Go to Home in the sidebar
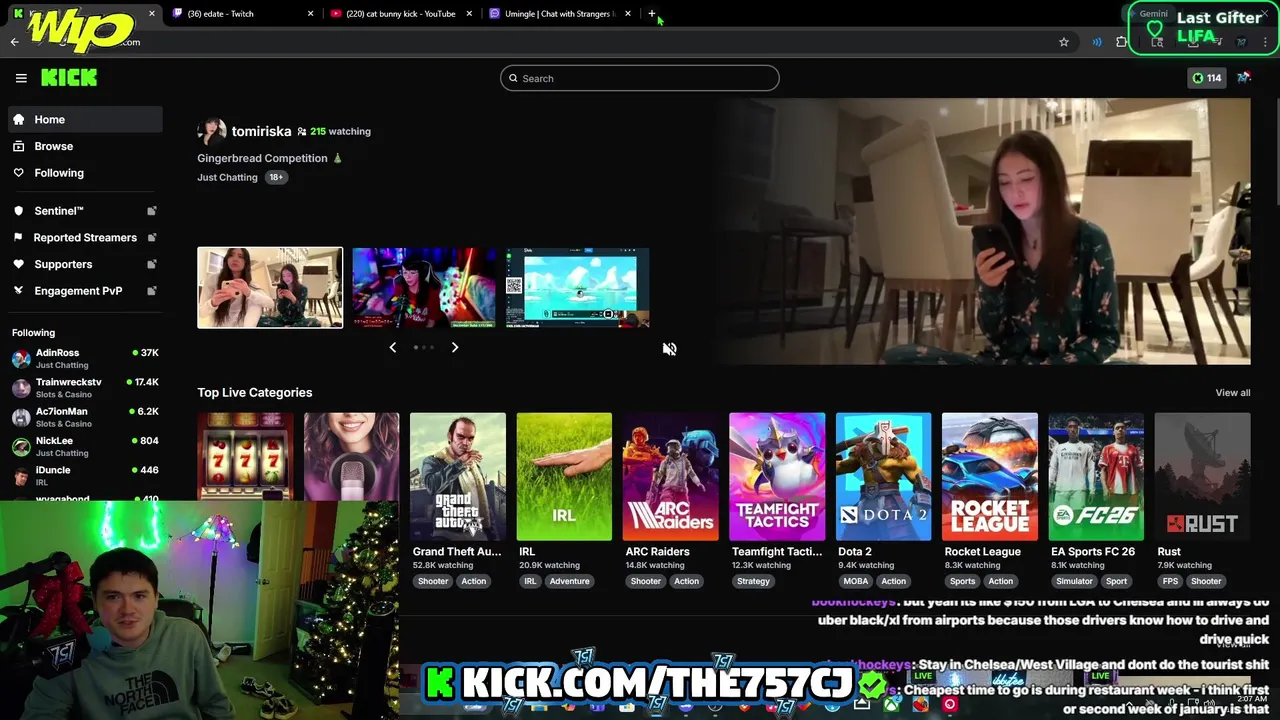The width and height of the screenshot is (1280, 720). 85,119
